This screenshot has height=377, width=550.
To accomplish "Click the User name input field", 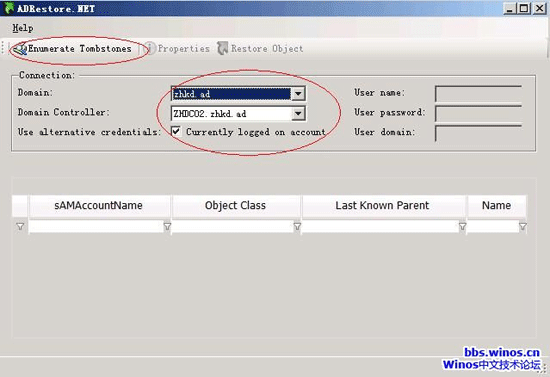I will click(x=478, y=94).
